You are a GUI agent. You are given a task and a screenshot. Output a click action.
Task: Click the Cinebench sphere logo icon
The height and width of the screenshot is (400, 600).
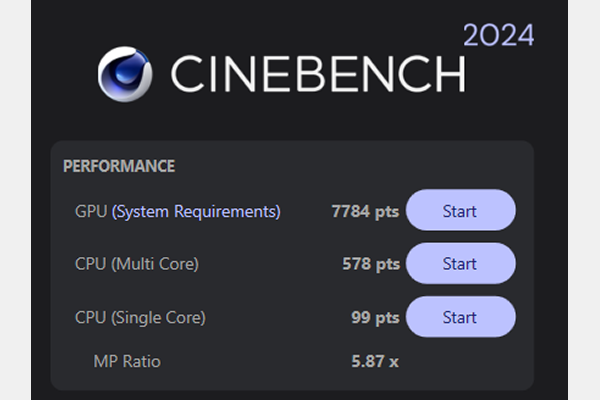tap(125, 74)
